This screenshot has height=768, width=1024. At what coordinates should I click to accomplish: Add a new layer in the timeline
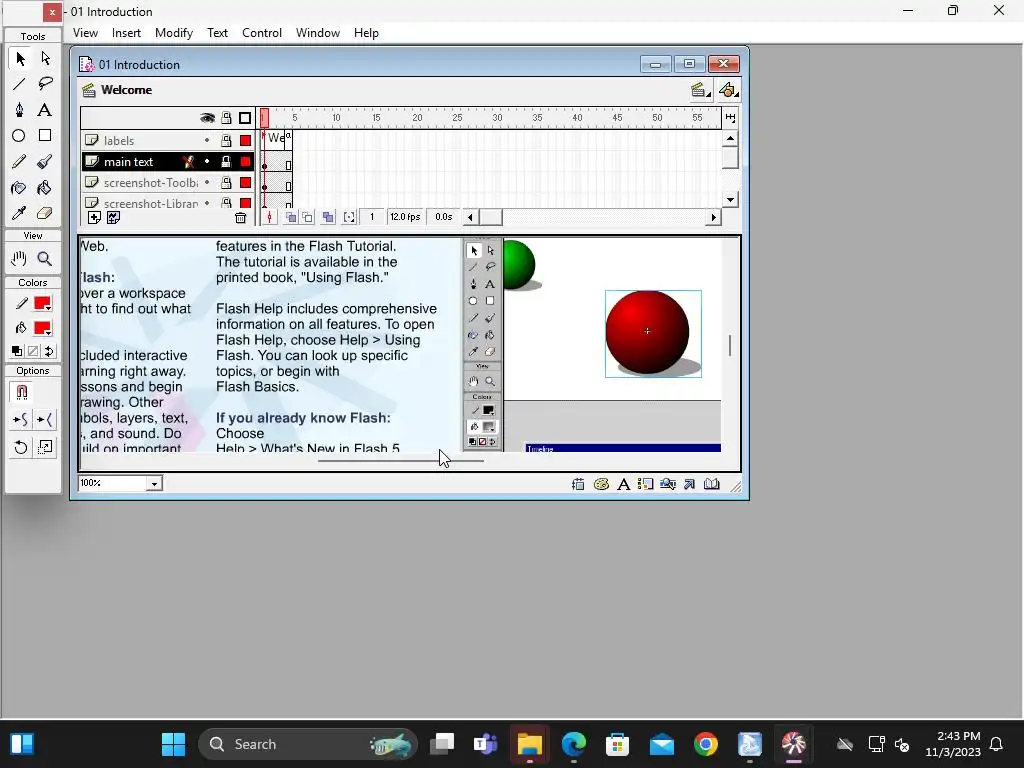94,218
